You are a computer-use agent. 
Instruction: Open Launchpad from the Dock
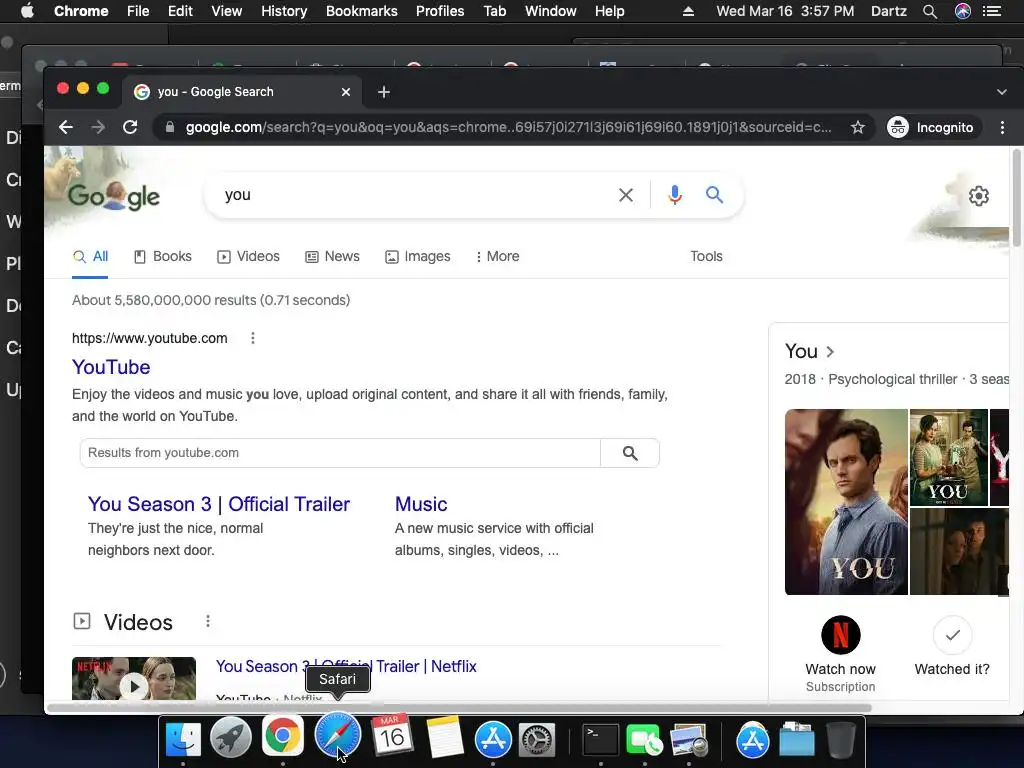click(x=231, y=738)
